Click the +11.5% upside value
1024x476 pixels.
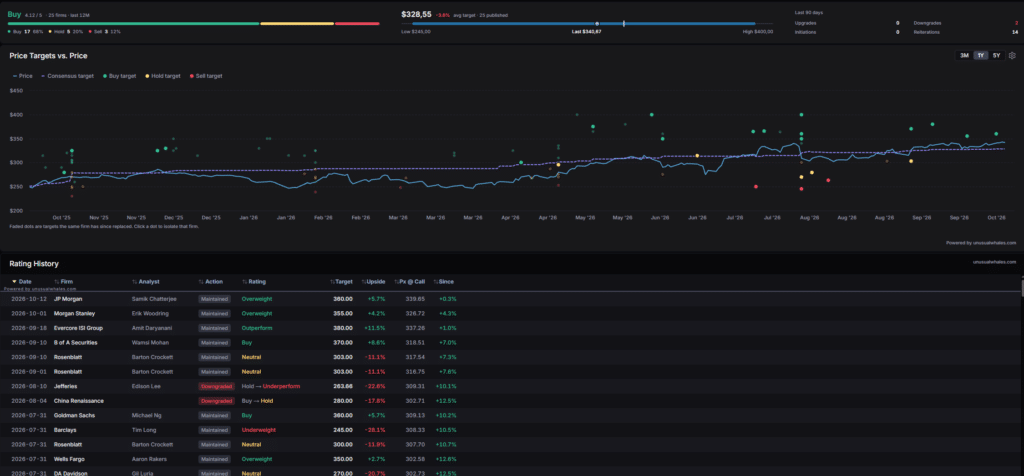376,328
